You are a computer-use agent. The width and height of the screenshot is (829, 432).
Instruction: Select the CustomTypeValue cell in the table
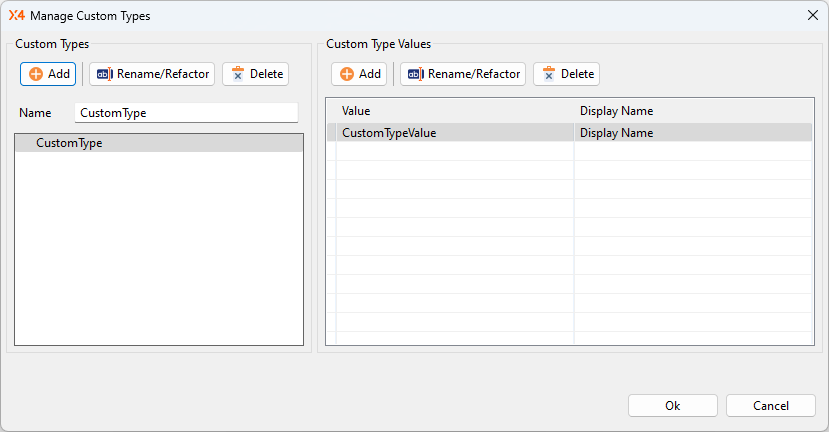pos(455,132)
